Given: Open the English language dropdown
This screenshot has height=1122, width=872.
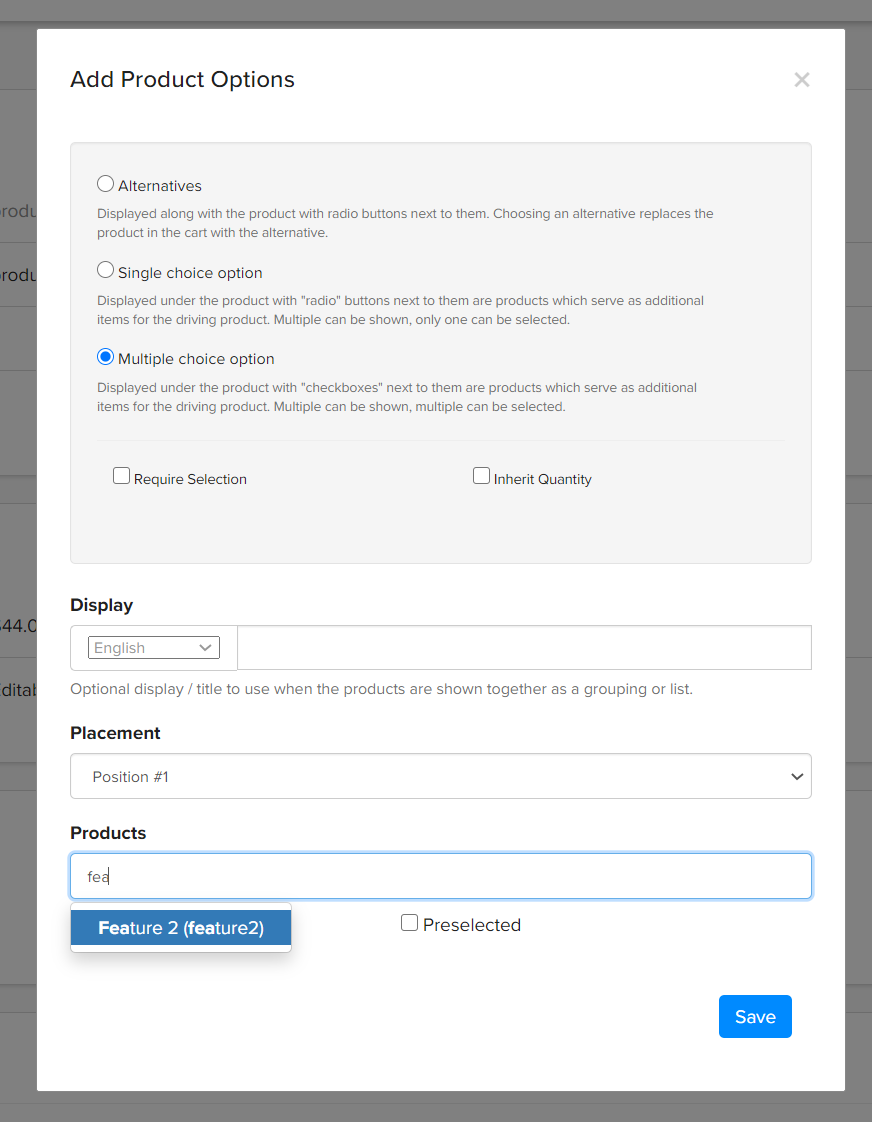Looking at the screenshot, I should click(x=154, y=648).
